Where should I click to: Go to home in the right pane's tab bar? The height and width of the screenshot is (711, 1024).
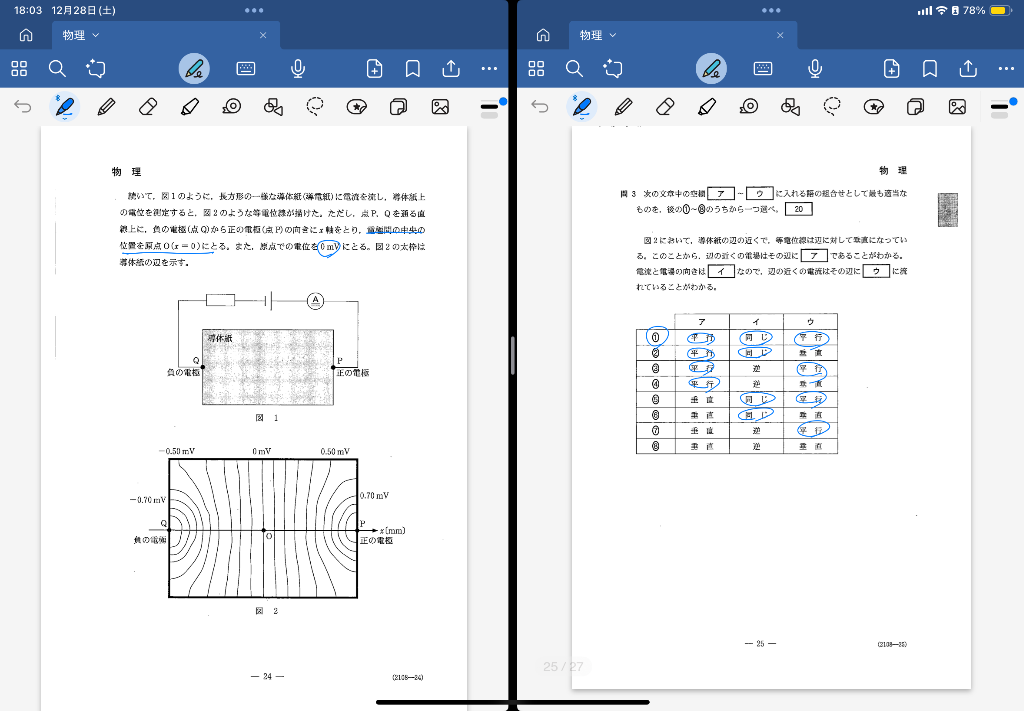point(543,35)
